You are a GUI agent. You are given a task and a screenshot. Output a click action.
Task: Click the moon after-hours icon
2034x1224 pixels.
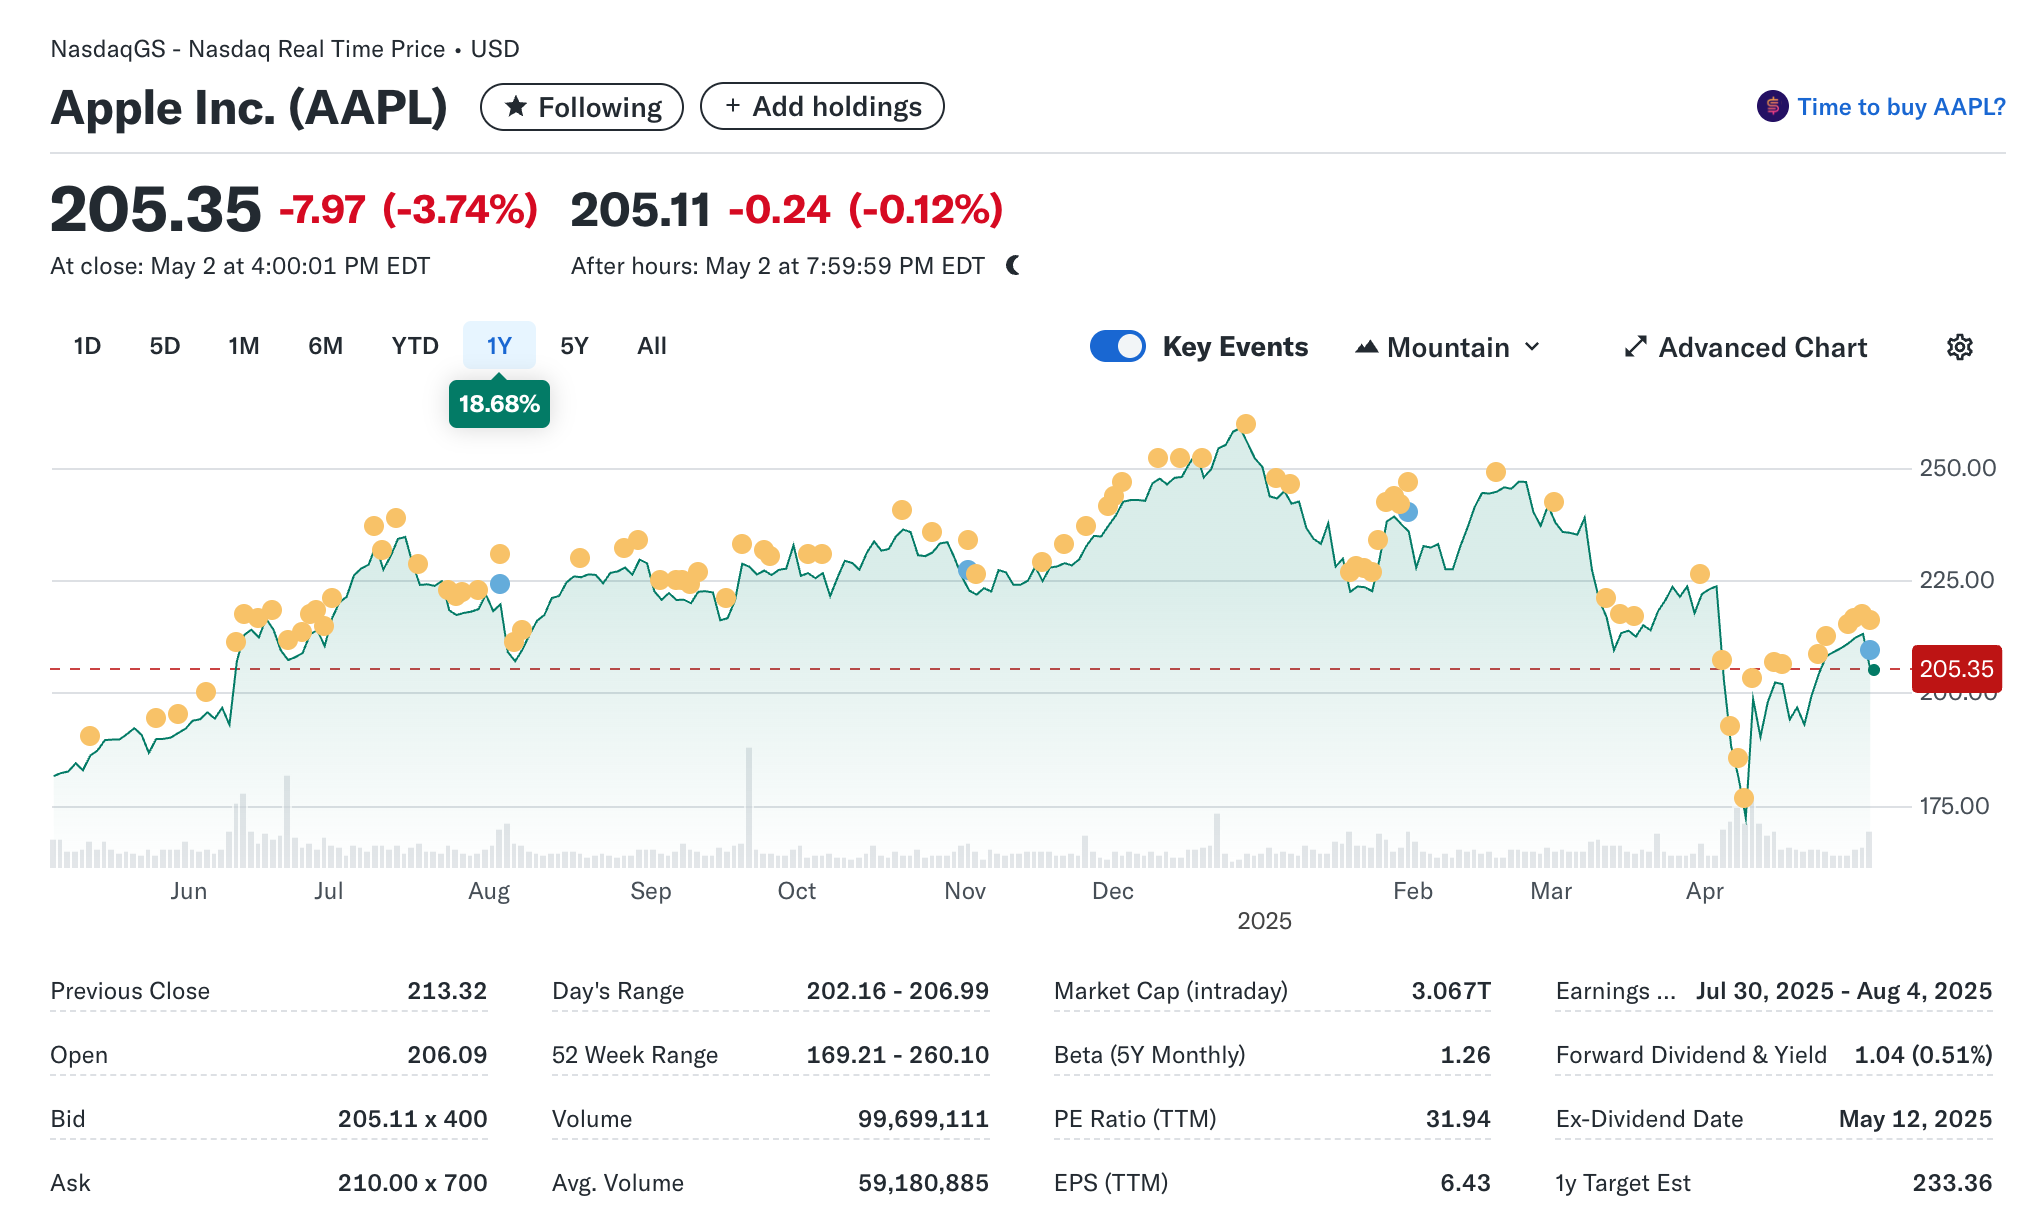[1013, 266]
